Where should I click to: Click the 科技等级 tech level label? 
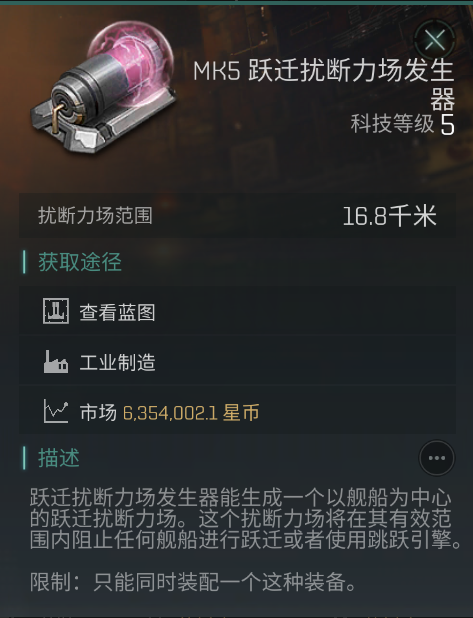[x=392, y=124]
